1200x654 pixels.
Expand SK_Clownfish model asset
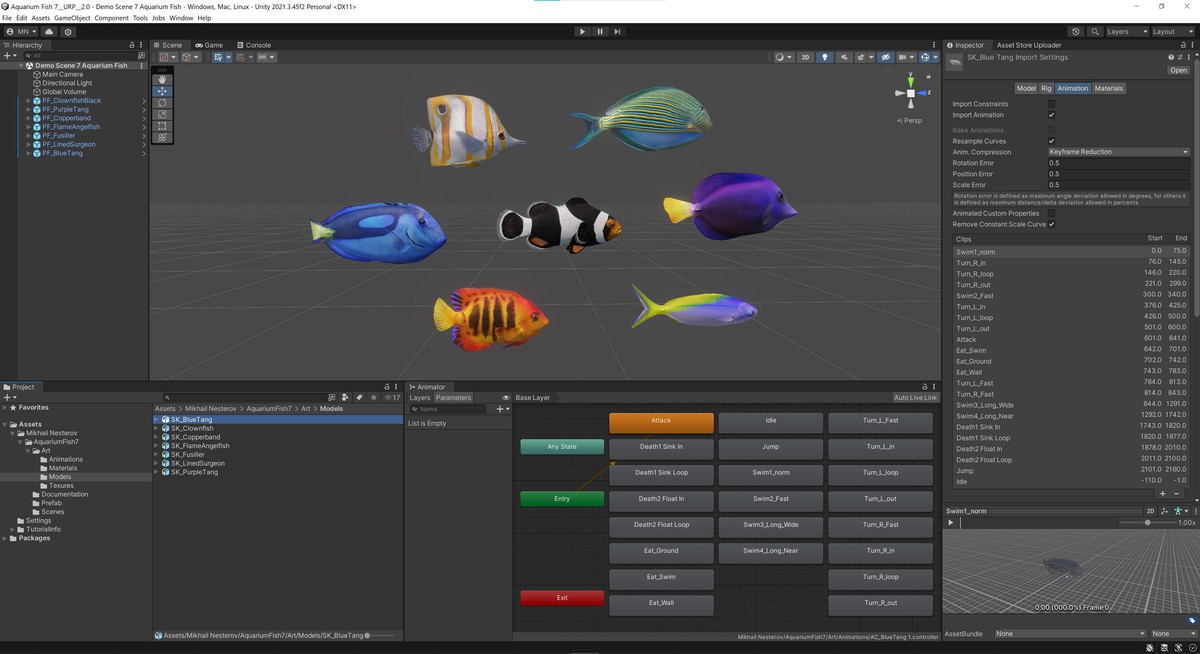pos(157,428)
